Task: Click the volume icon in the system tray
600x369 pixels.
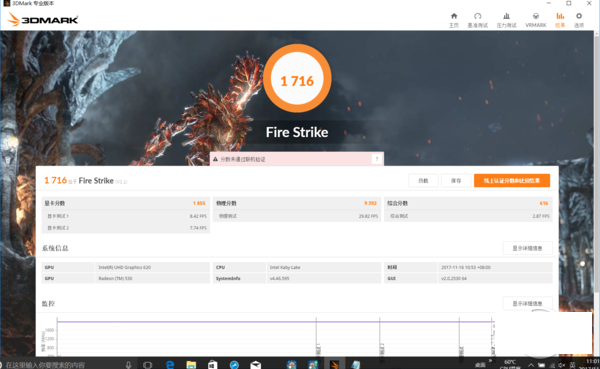Action: coord(562,365)
